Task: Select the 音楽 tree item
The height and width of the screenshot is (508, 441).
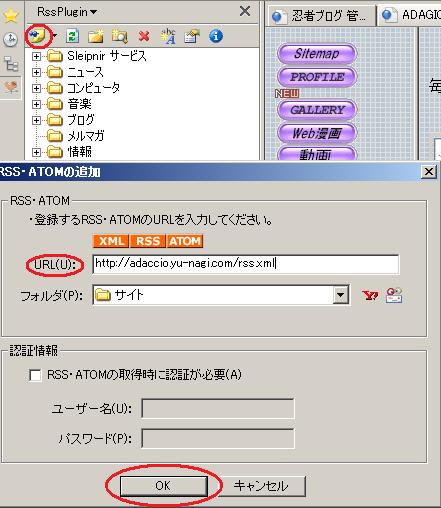Action: tap(69, 104)
